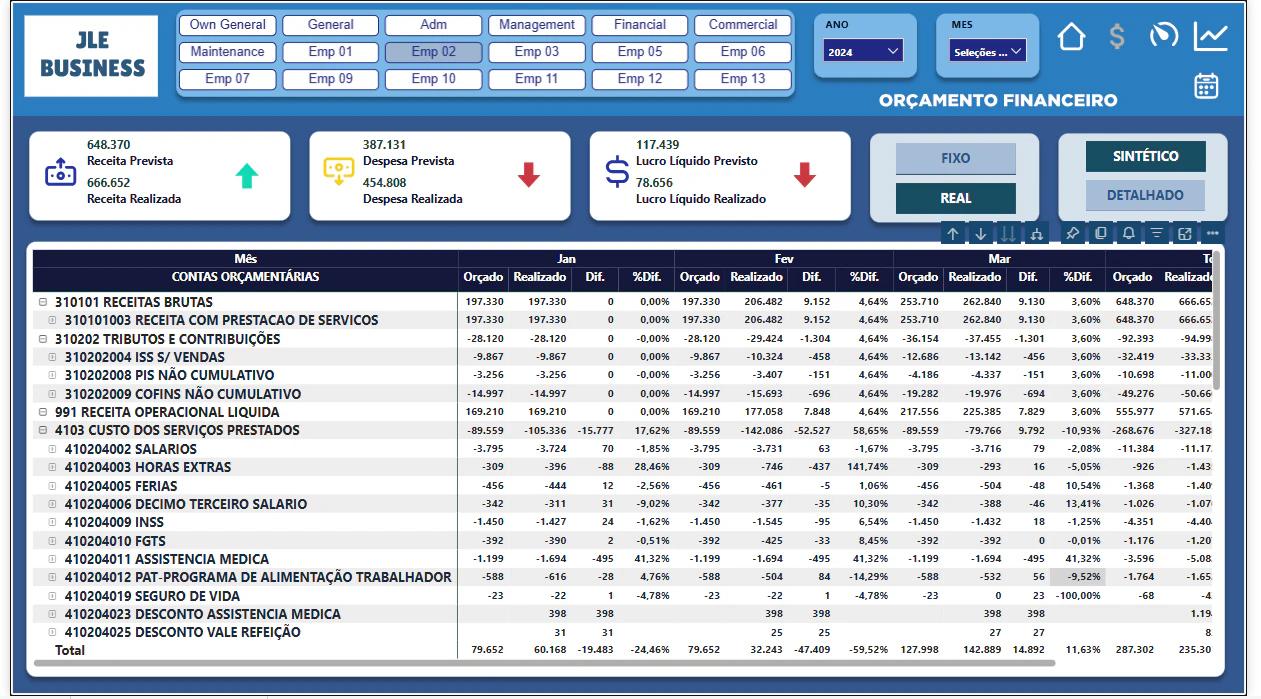Viewport: 1261px width, 699px height.
Task: Choose the Financial filter option
Action: (x=640, y=25)
